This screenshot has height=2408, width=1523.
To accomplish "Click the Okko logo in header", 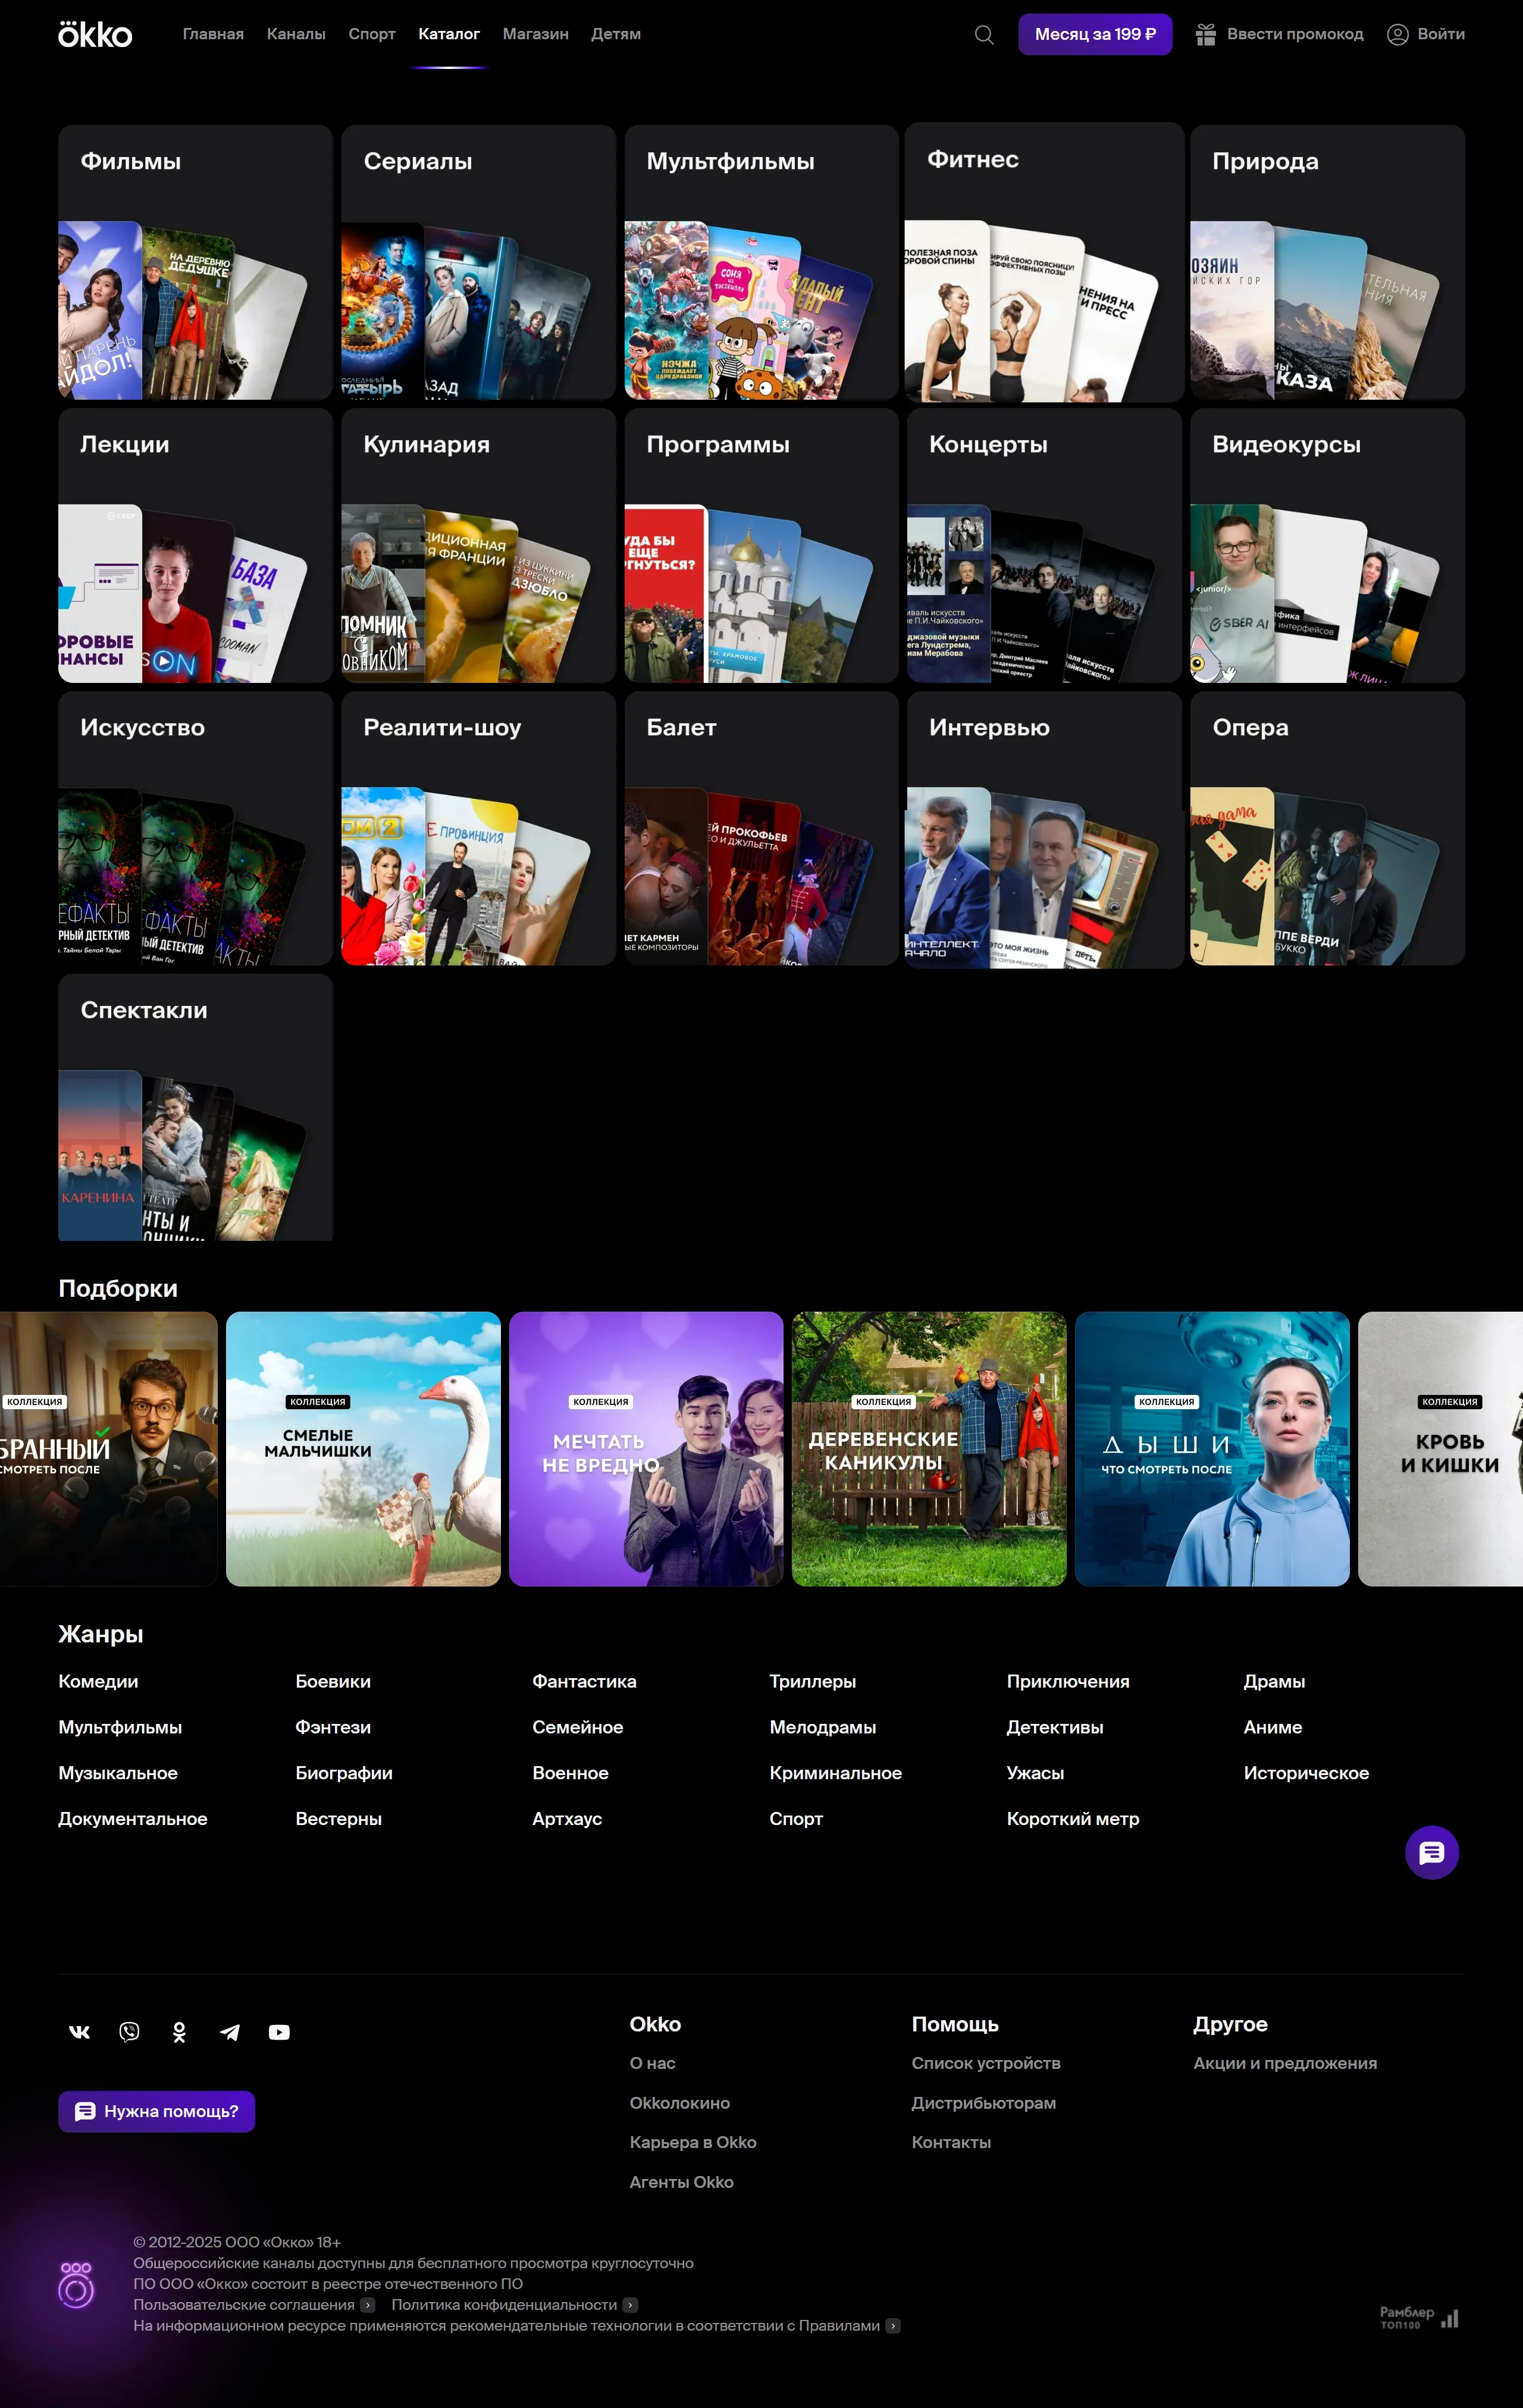I will tap(95, 34).
